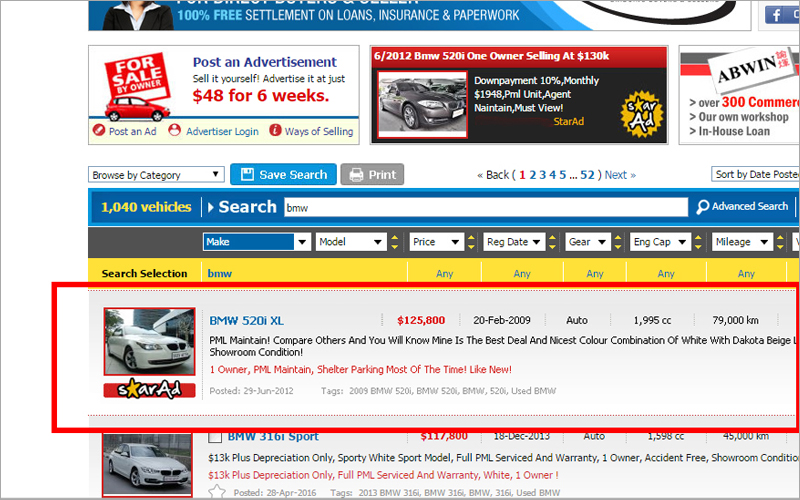Click the white arrow icon before Search label
The width and height of the screenshot is (800, 500).
pos(211,207)
